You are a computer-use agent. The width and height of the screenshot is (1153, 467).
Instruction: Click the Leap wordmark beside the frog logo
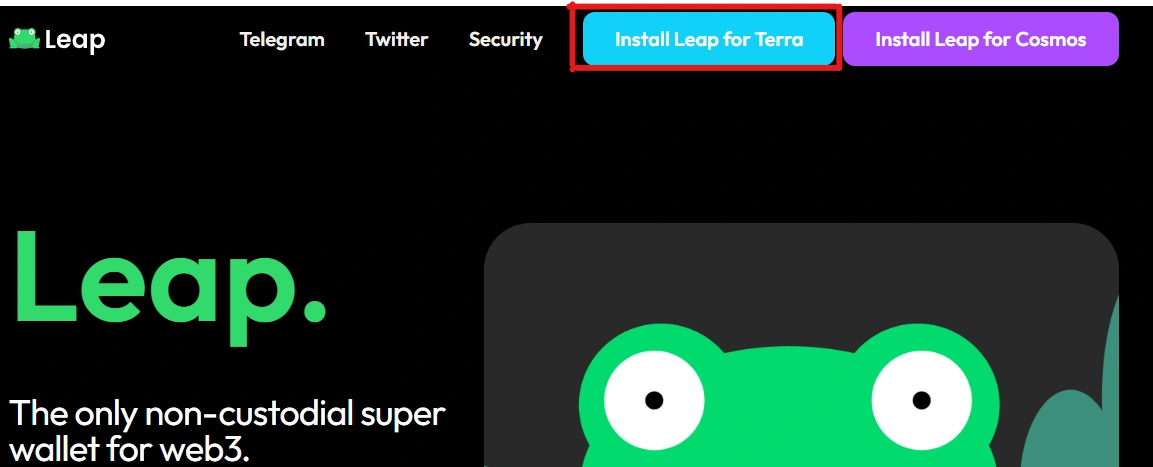(74, 40)
